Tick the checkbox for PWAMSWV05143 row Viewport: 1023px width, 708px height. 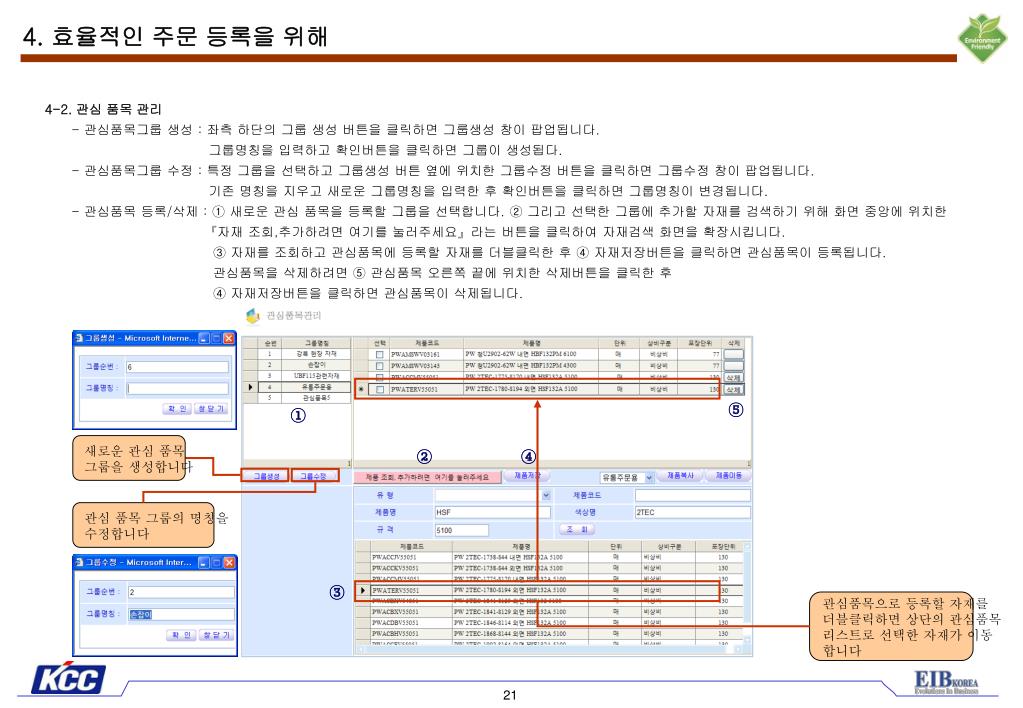pos(379,365)
